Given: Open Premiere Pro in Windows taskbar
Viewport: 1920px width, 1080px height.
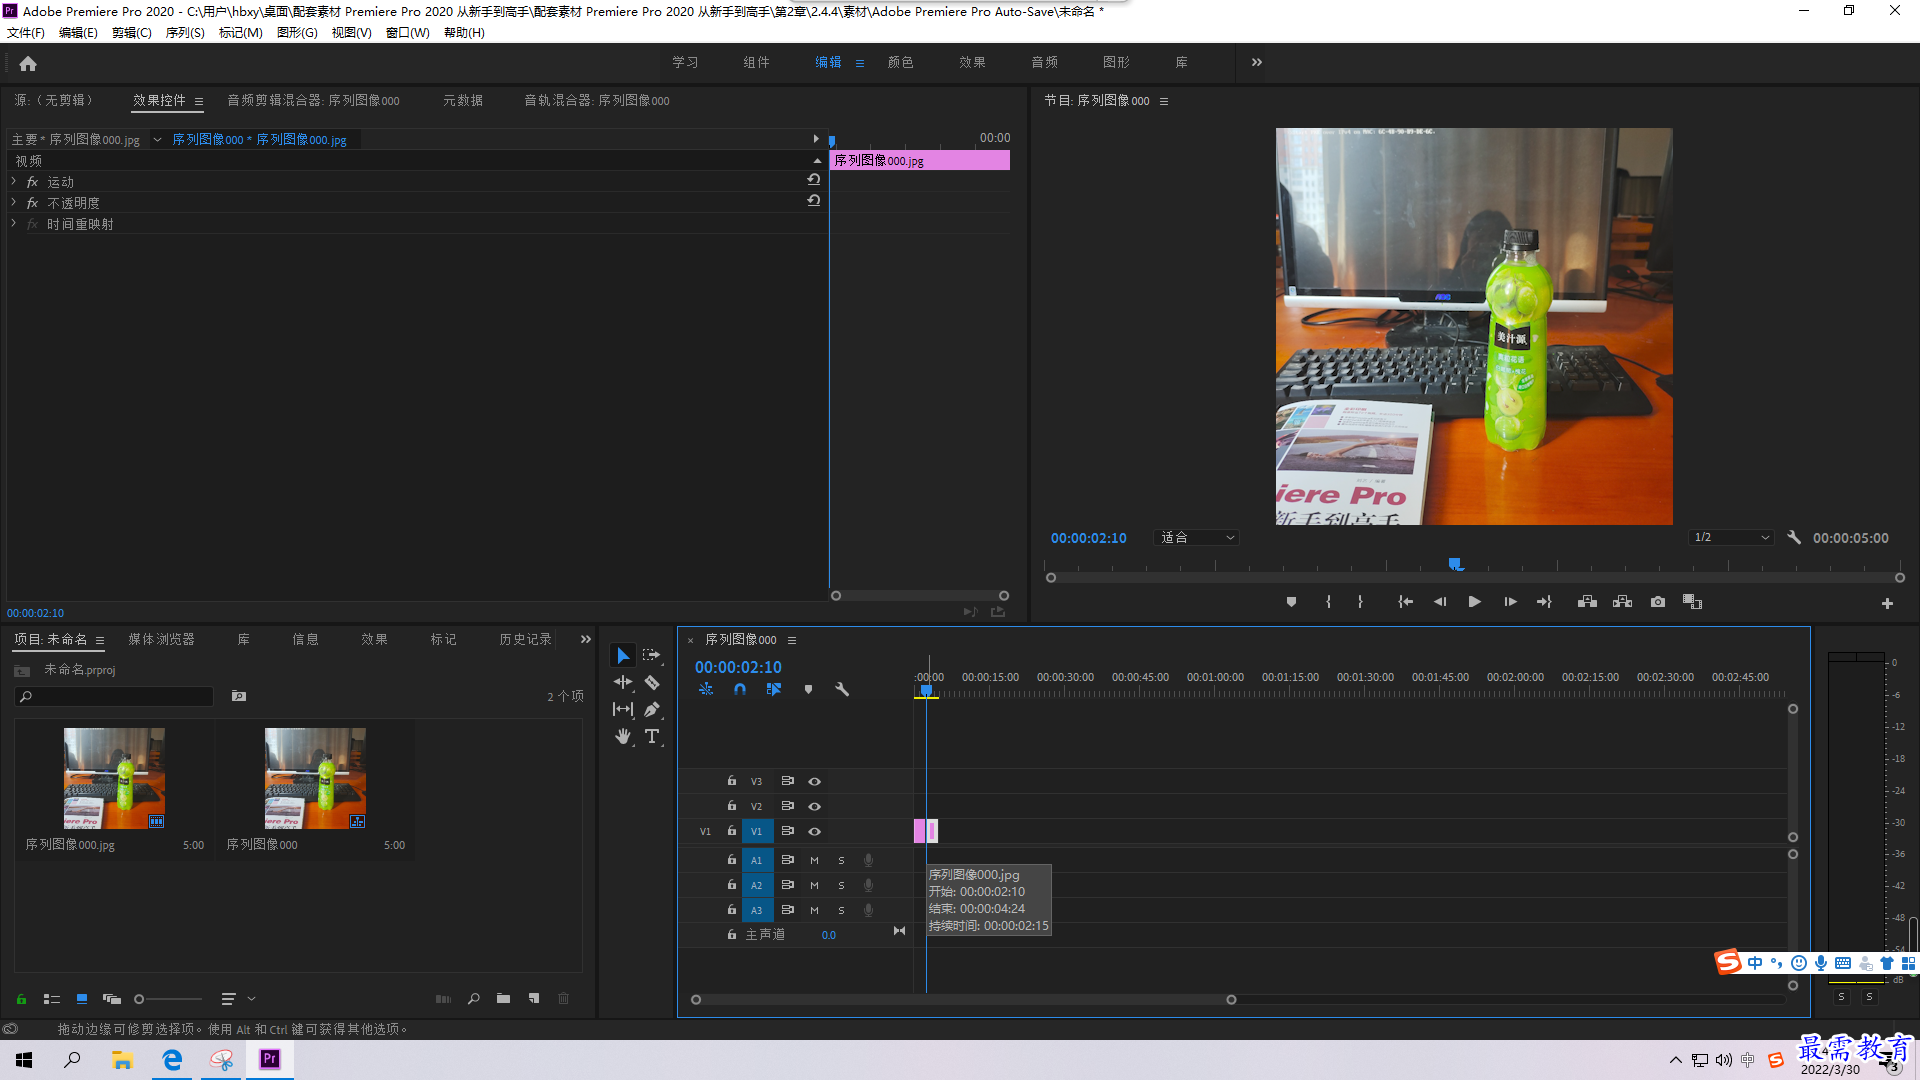Looking at the screenshot, I should (270, 1059).
